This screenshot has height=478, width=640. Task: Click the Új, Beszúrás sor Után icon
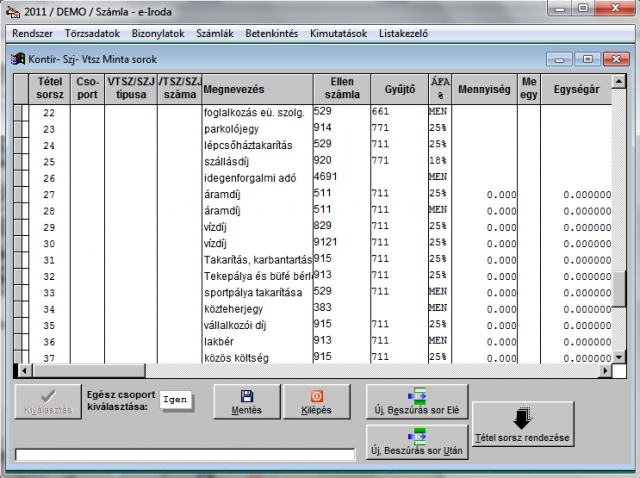click(x=417, y=436)
